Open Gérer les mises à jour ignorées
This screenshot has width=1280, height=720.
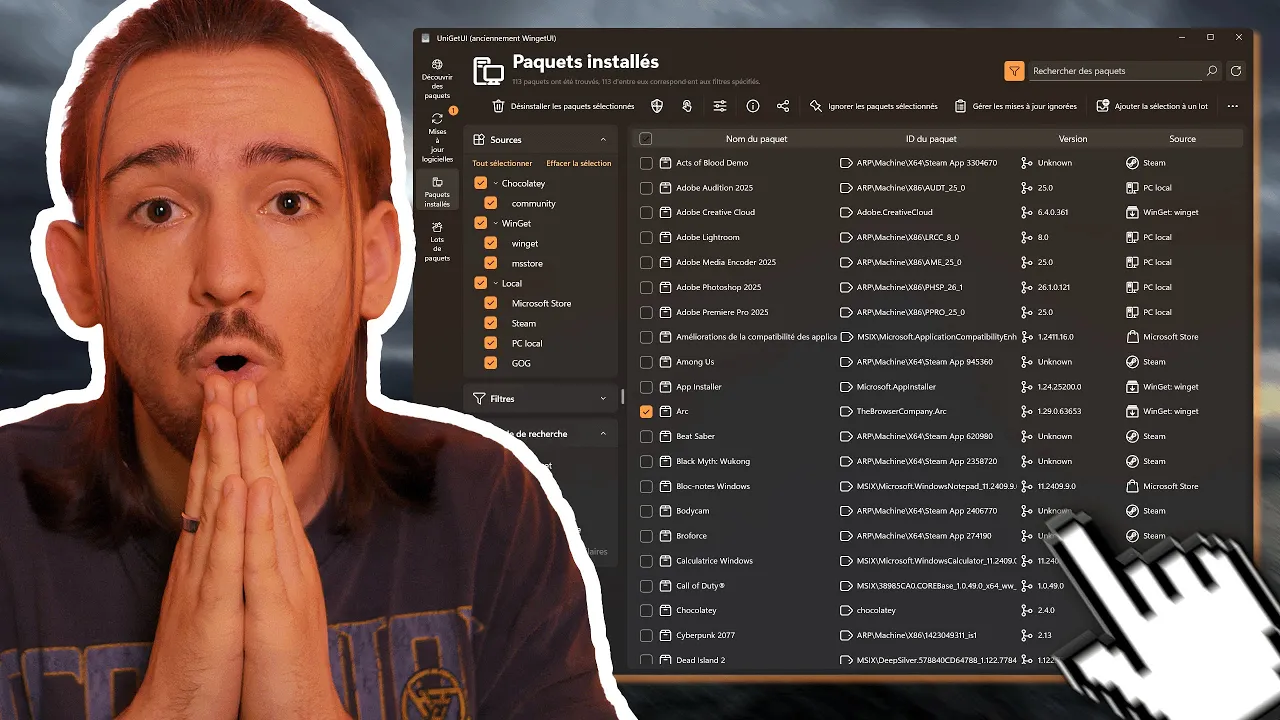pos(1015,106)
